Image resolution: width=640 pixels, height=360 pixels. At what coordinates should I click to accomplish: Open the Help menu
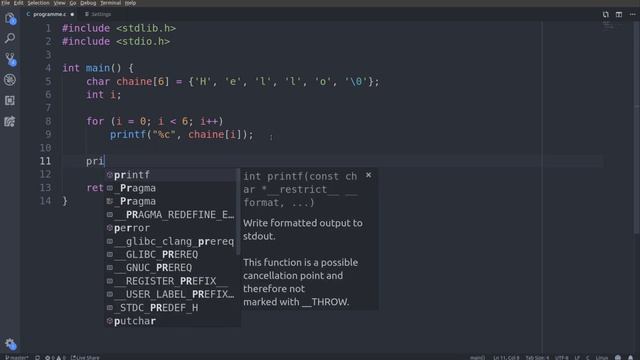point(130,3)
